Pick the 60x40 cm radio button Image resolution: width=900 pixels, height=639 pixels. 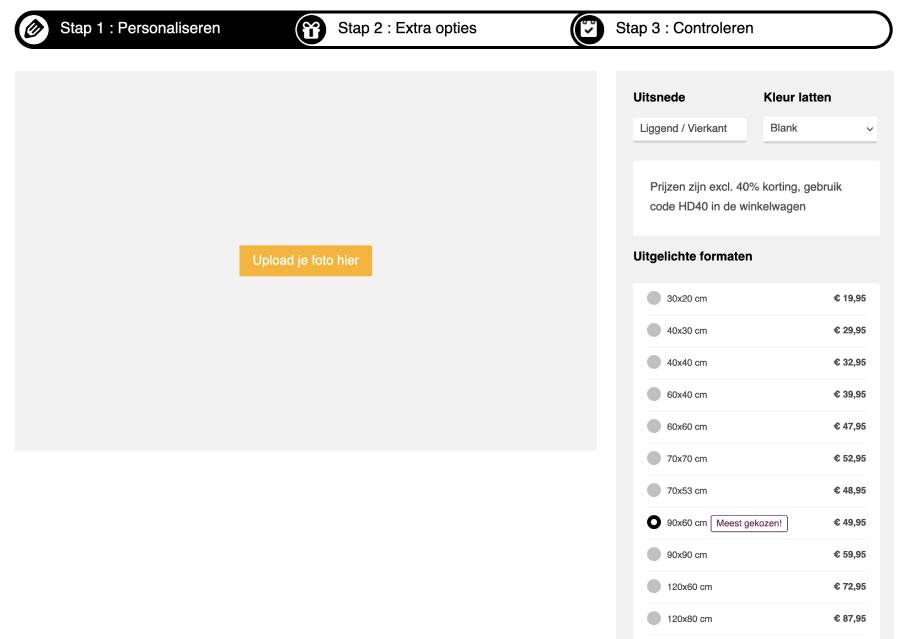654,394
